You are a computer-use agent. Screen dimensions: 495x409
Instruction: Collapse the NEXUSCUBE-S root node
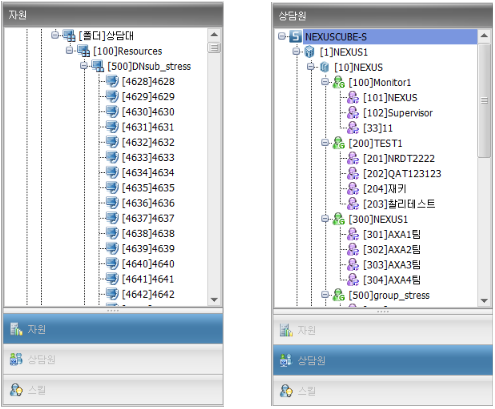tap(282, 36)
